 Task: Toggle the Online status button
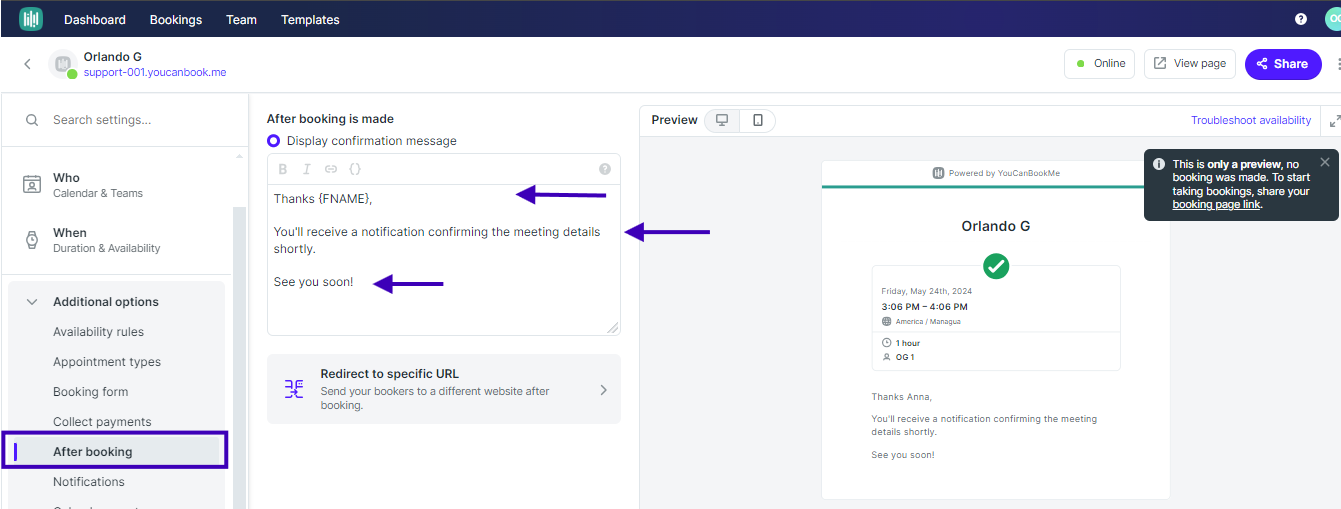point(1099,64)
